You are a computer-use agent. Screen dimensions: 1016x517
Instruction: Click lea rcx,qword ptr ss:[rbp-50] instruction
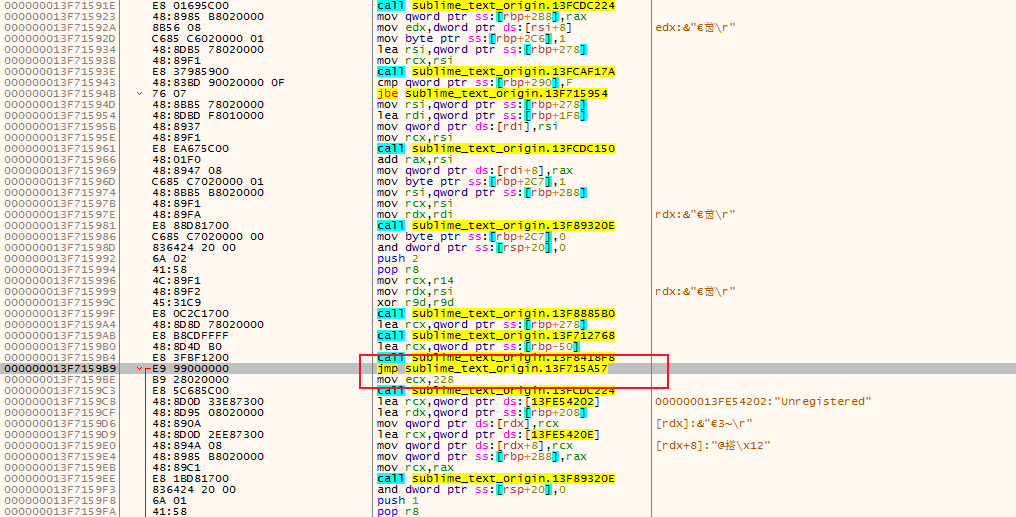coord(478,347)
